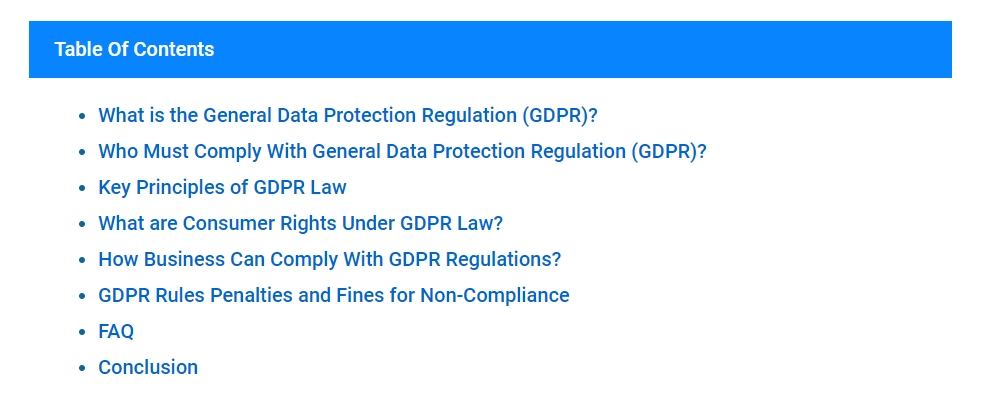This screenshot has width=987, height=416.
Task: Click the blue Table Of Contents banner bar
Action: point(490,49)
